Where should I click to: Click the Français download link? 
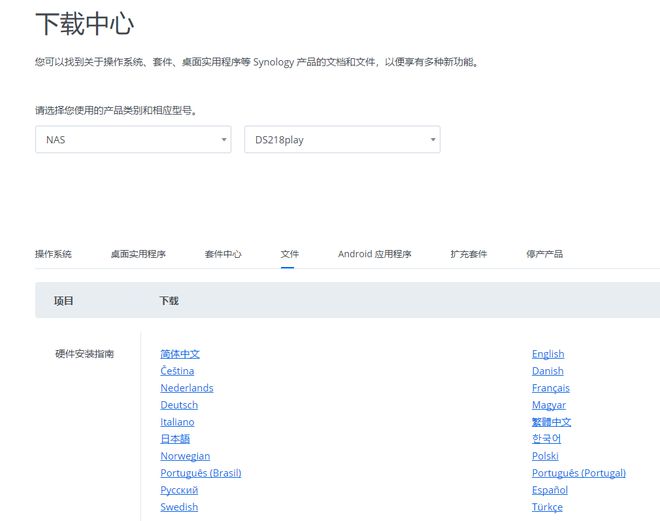551,388
